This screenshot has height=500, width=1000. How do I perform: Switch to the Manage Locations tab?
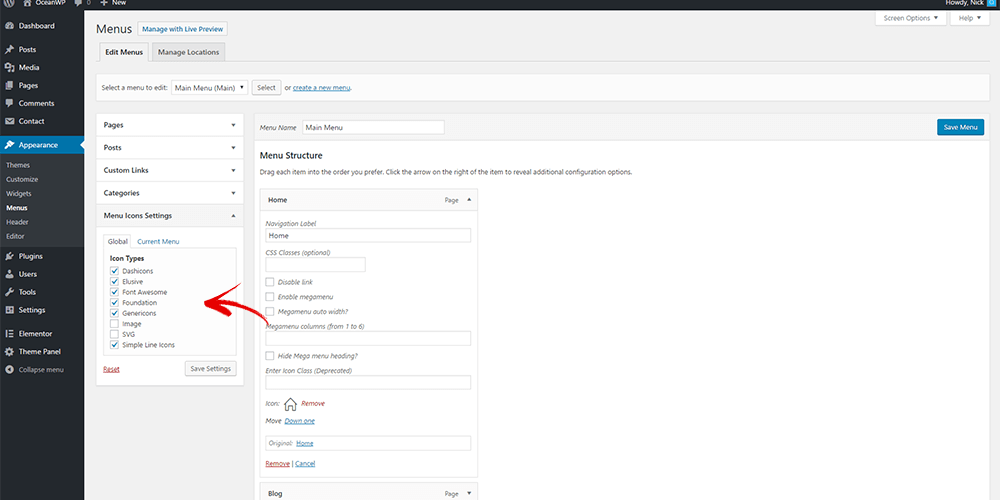point(188,52)
